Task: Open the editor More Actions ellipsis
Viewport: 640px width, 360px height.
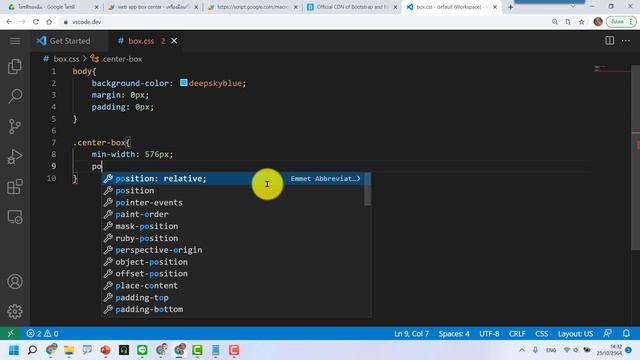Action: click(x=626, y=41)
